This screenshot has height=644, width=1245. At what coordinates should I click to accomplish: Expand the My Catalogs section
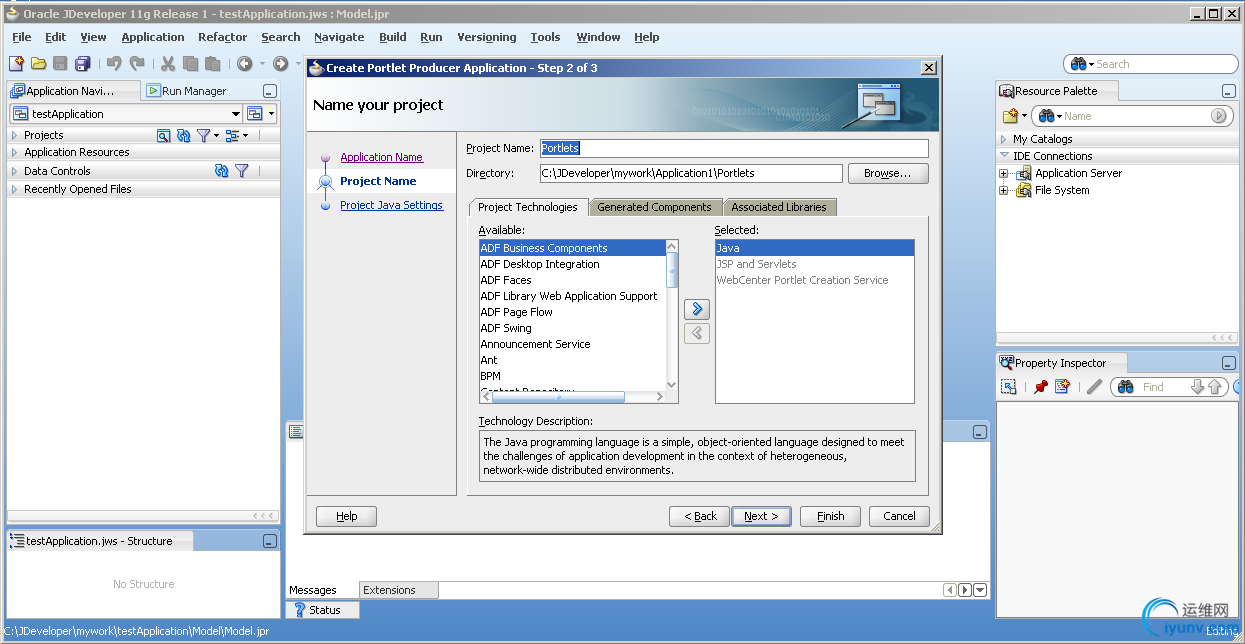coord(1004,139)
